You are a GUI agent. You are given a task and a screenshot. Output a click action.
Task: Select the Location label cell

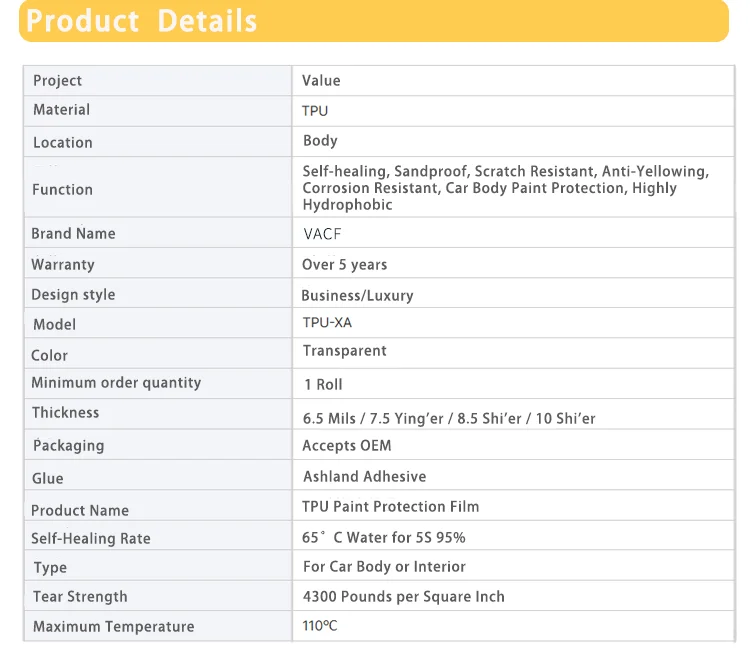[158, 142]
